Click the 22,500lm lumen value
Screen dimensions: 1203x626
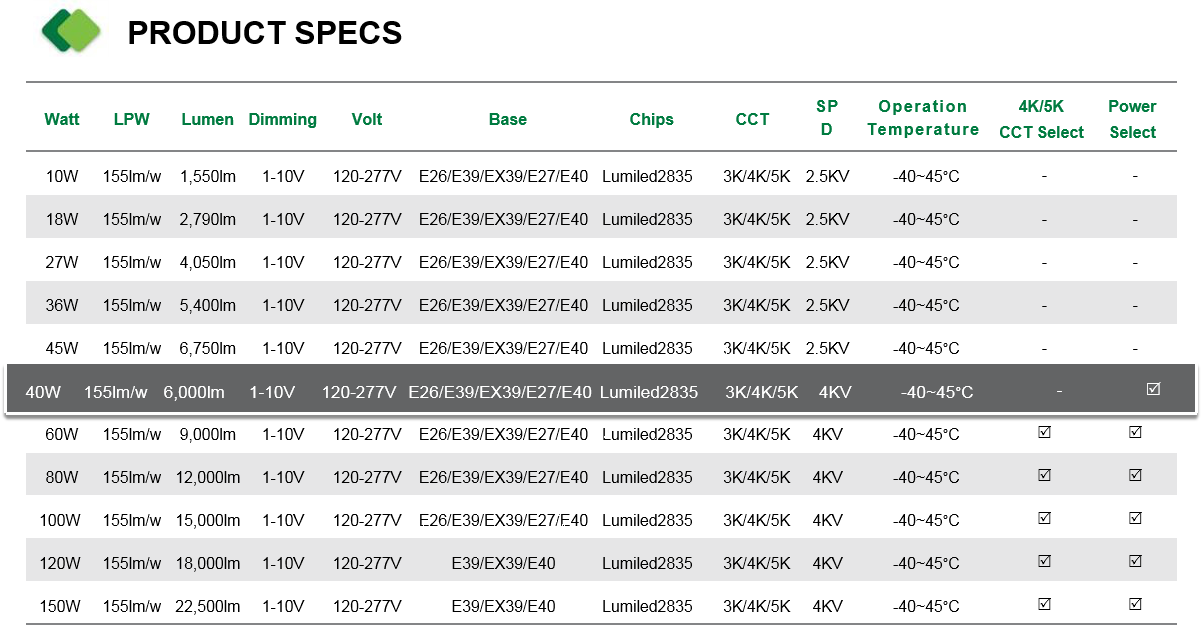(x=208, y=606)
